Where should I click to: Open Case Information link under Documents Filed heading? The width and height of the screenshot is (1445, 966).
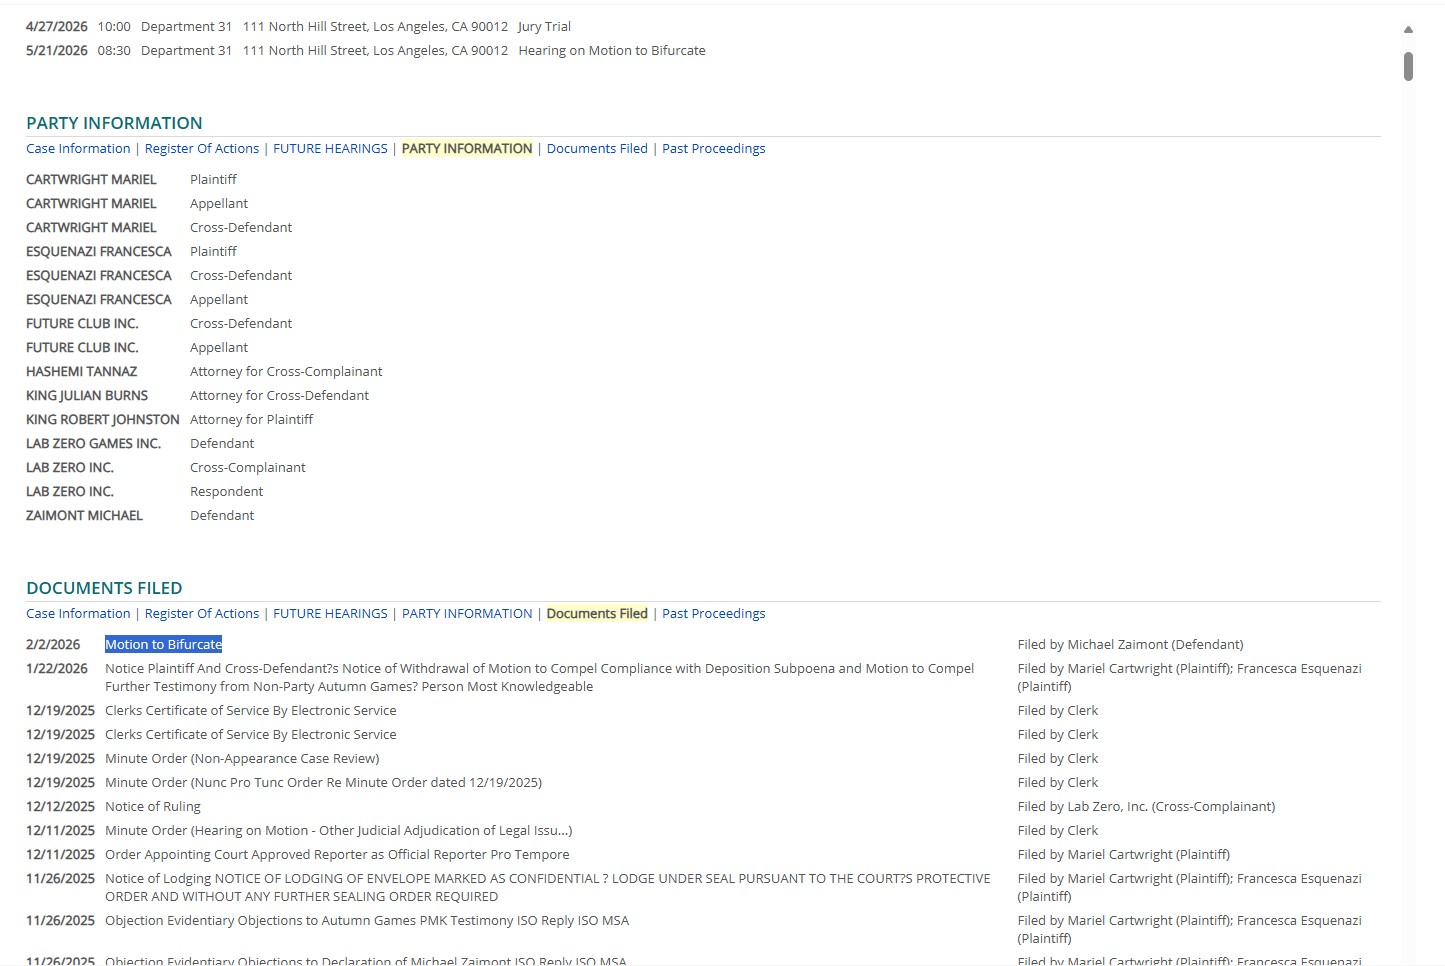click(78, 614)
